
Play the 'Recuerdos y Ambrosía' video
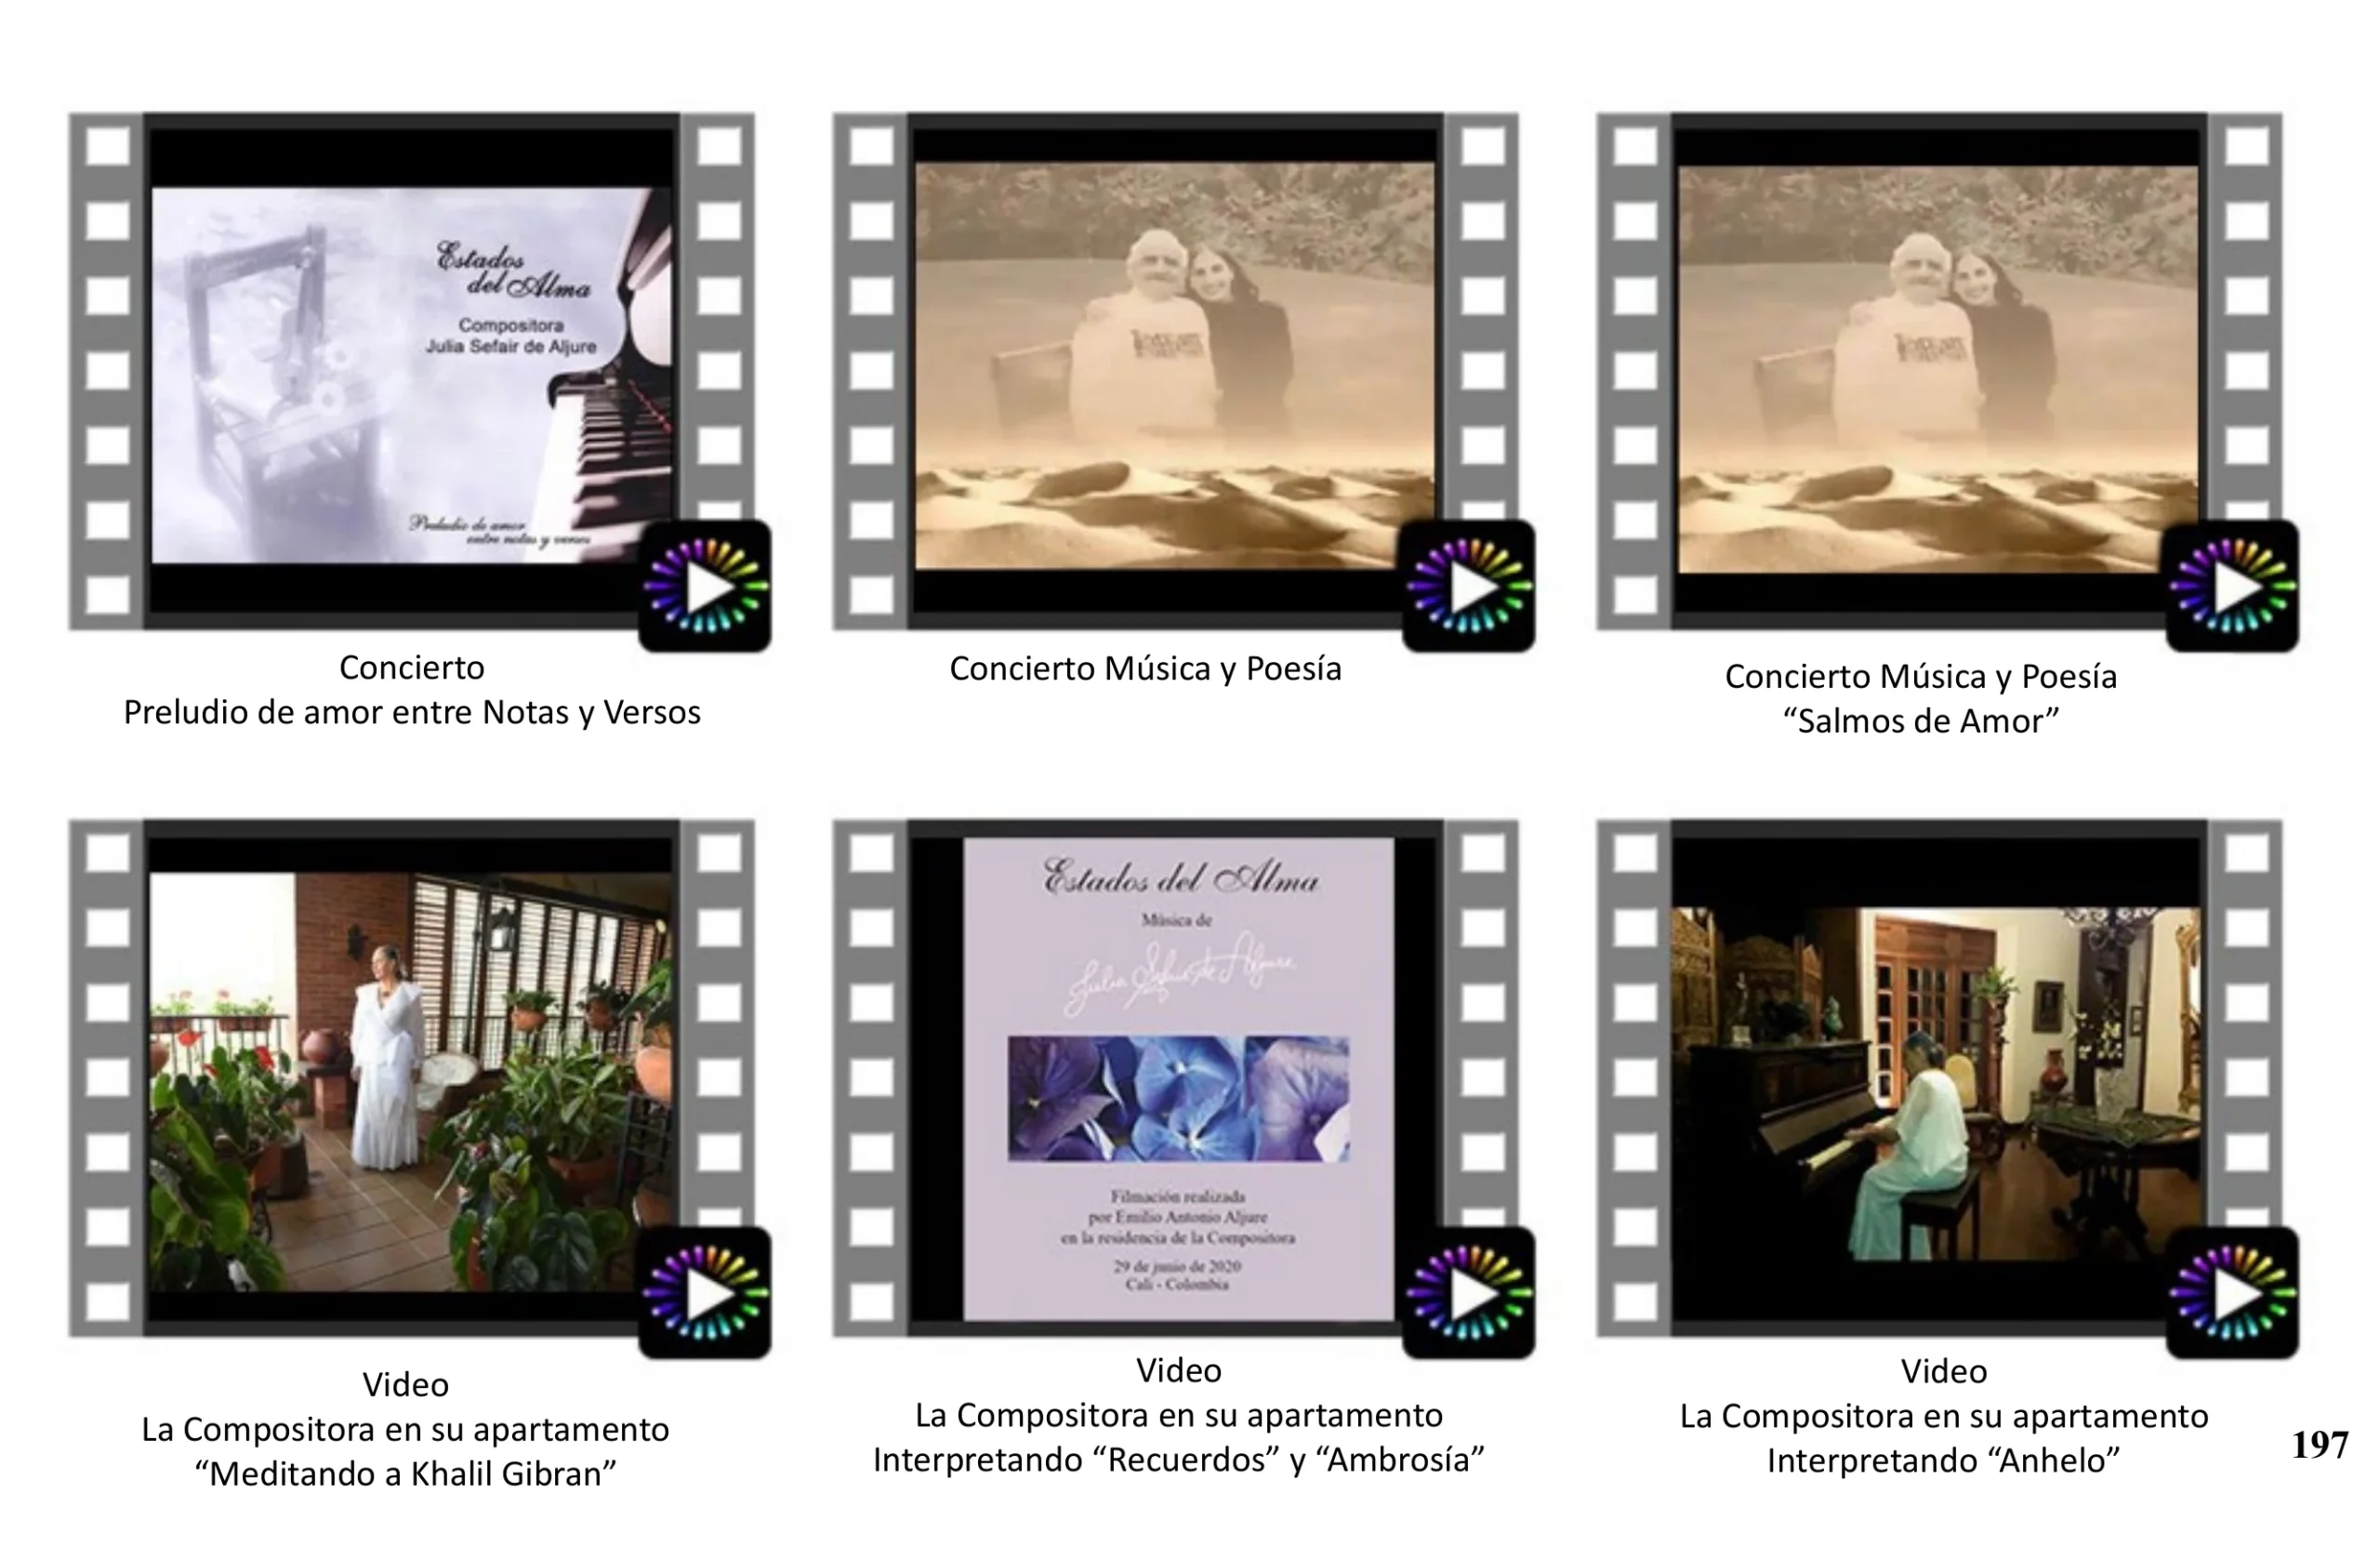(1469, 1293)
